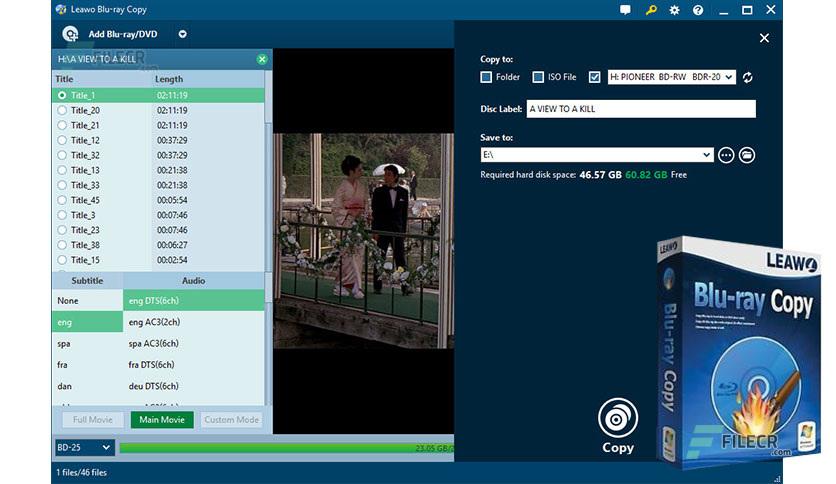Image resolution: width=836 pixels, height=484 pixels.
Task: Click the browse ellipsis icon beside Save to
Action: [726, 155]
